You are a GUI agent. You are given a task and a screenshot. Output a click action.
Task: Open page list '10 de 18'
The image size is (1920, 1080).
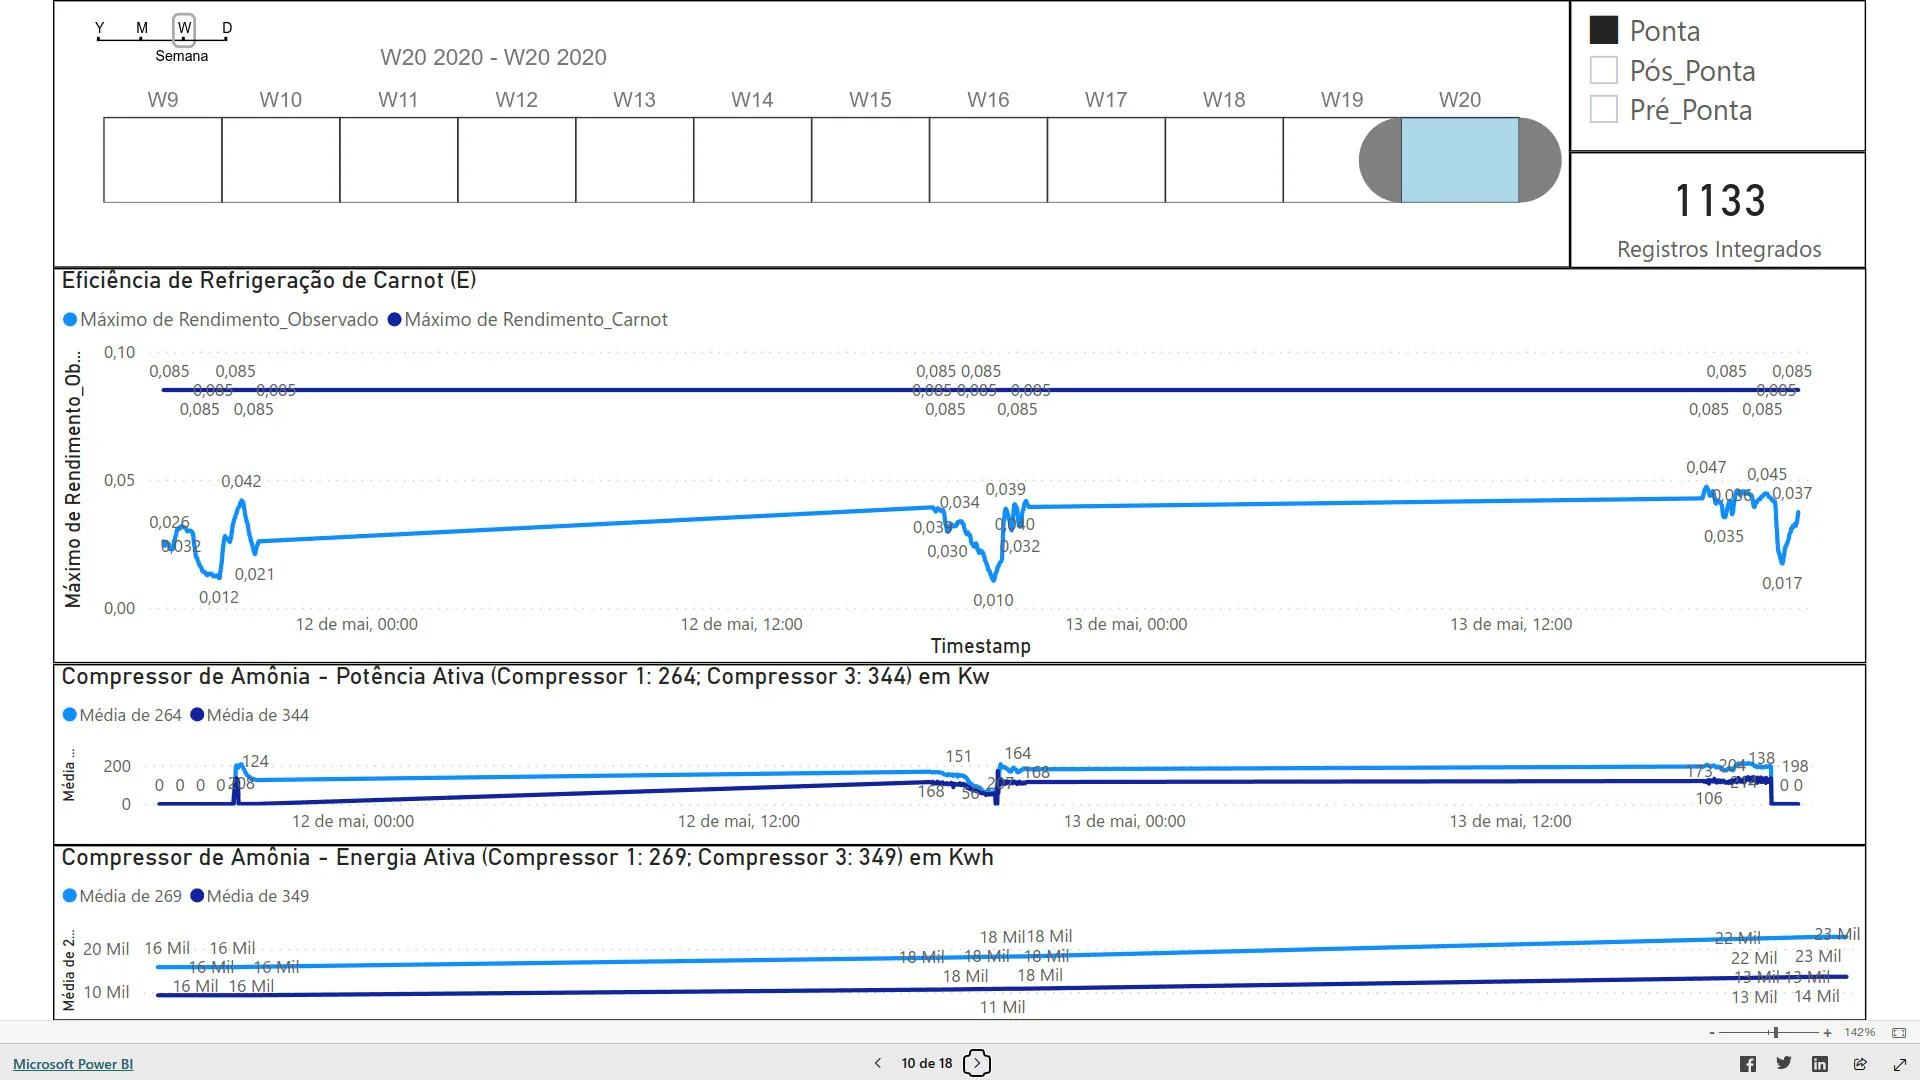click(926, 1063)
